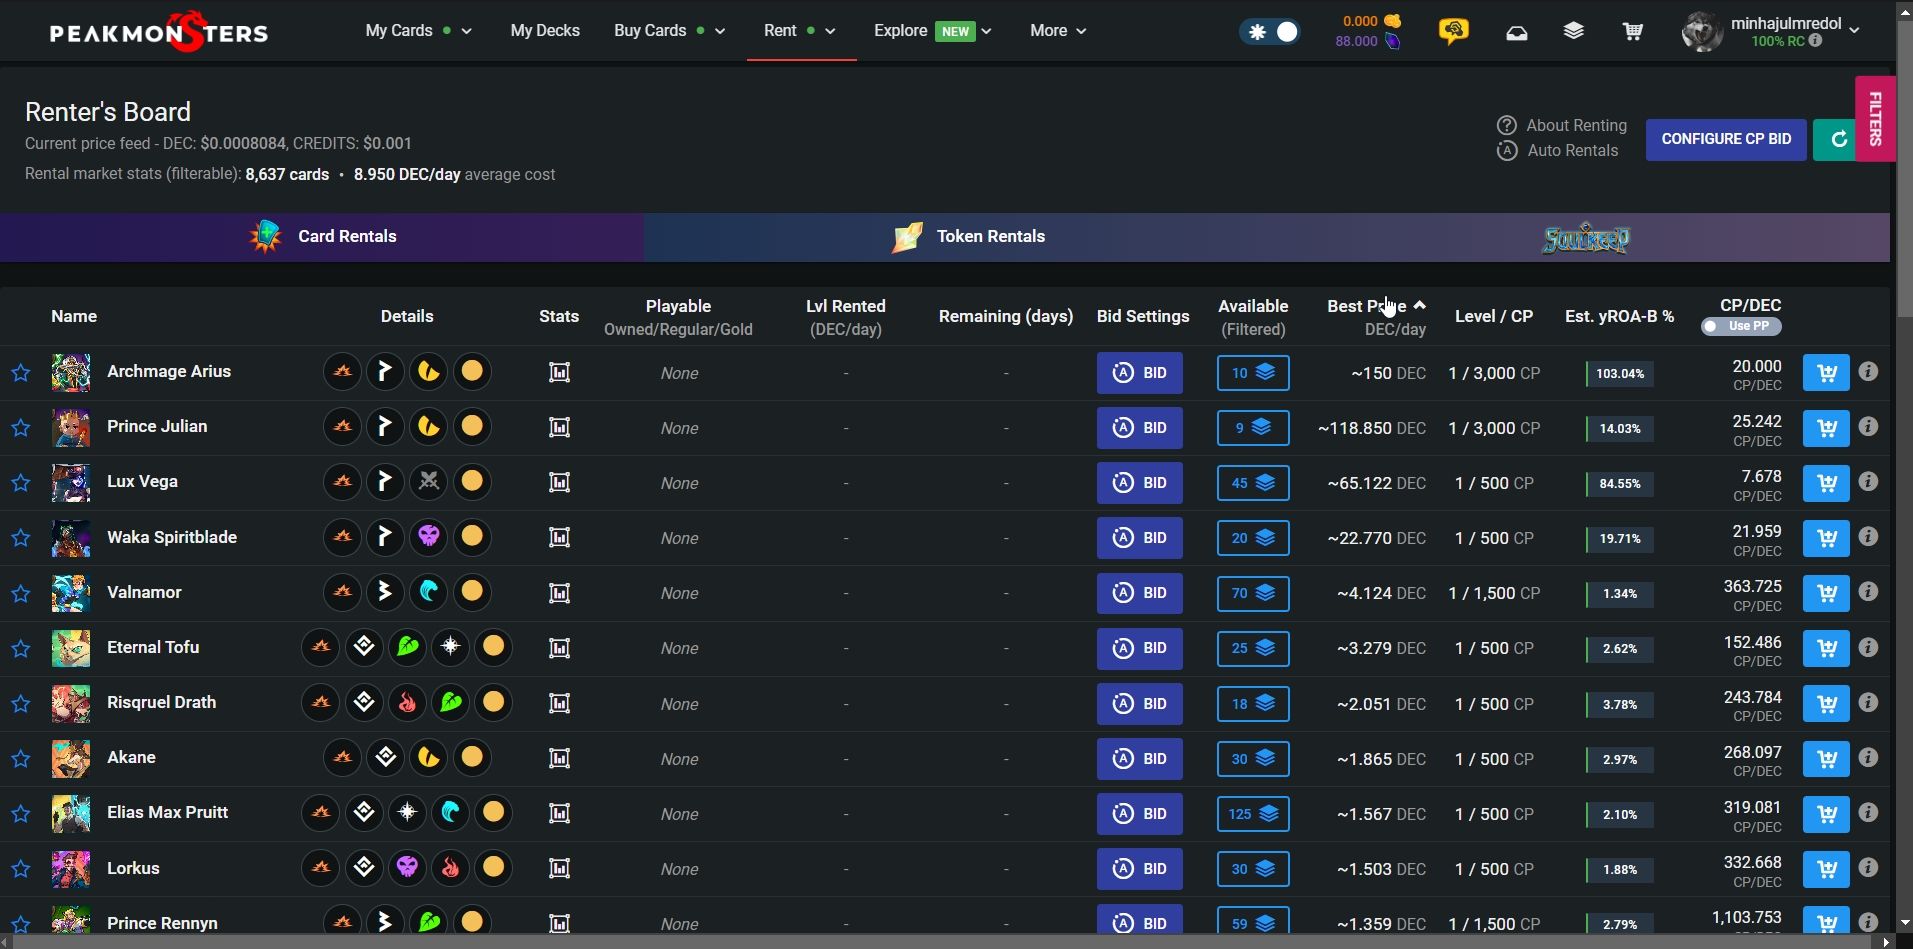Show info icon for Elias Max Pruitt
The height and width of the screenshot is (949, 1913).
tap(1868, 813)
